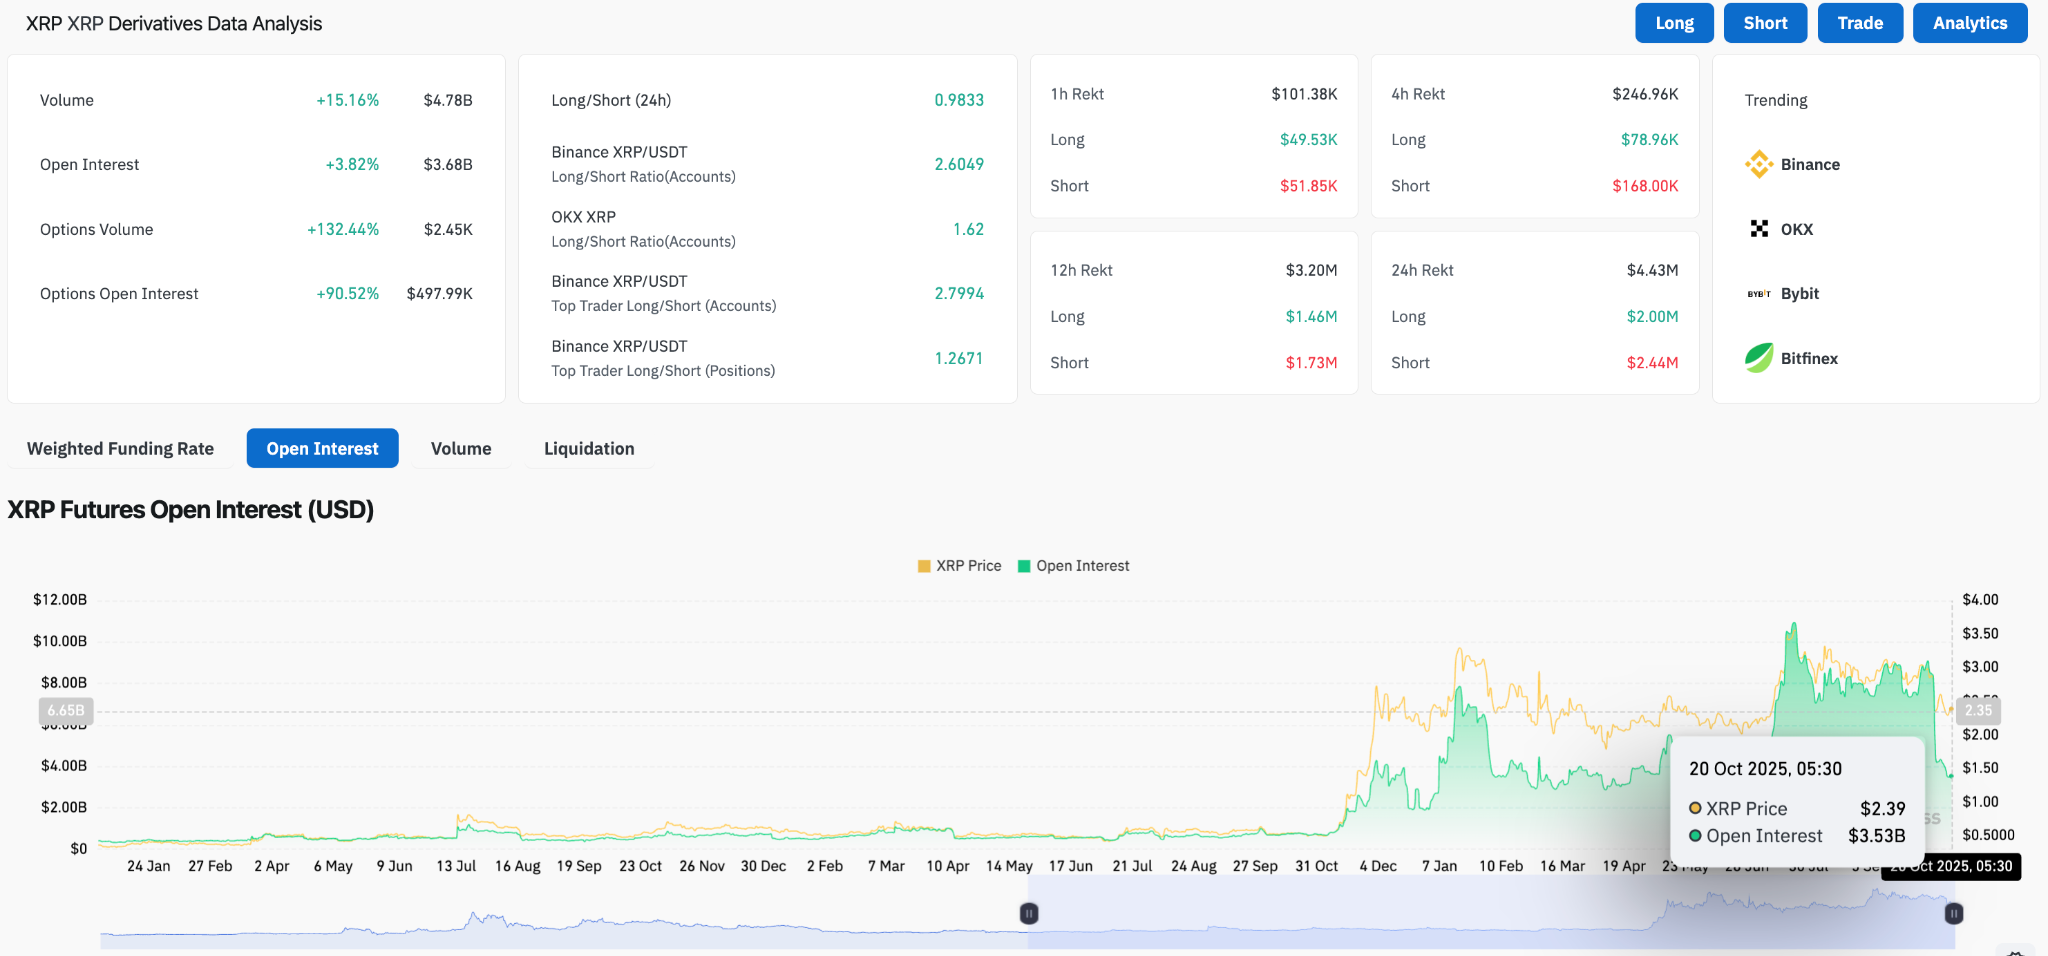Open the Volume chart tab
The width and height of the screenshot is (2048, 956).
tap(461, 449)
